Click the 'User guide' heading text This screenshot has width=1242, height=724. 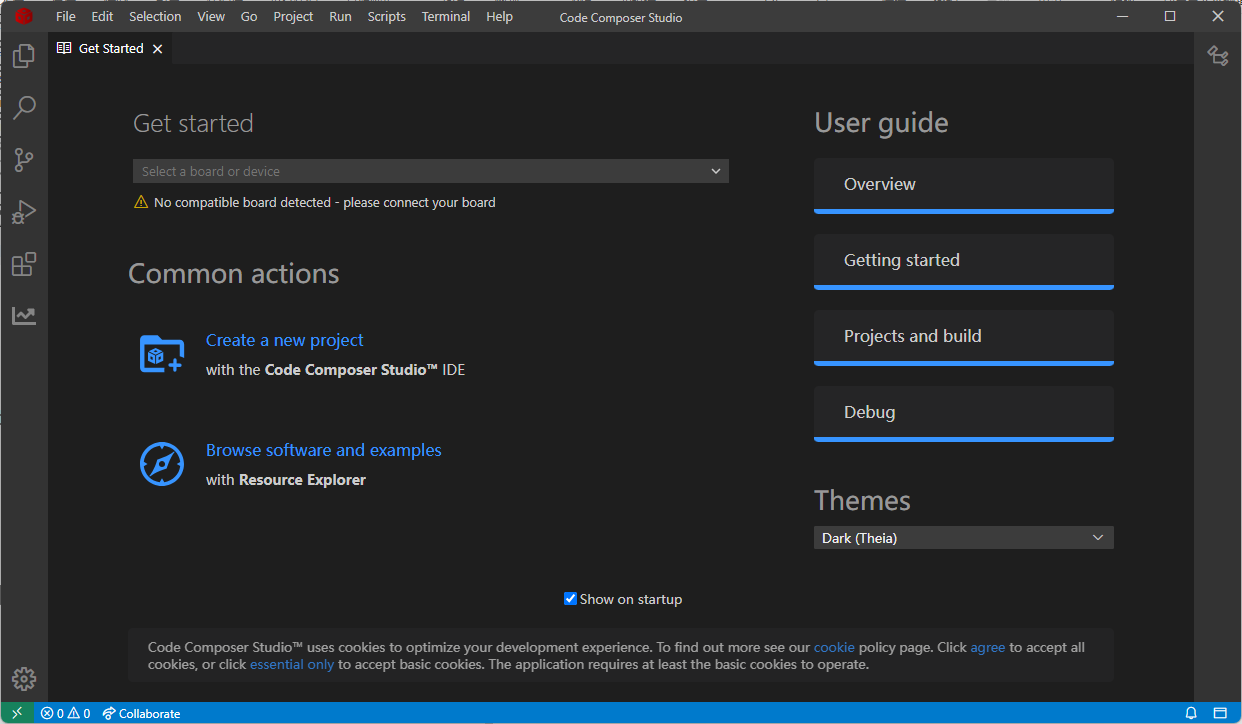(x=882, y=123)
